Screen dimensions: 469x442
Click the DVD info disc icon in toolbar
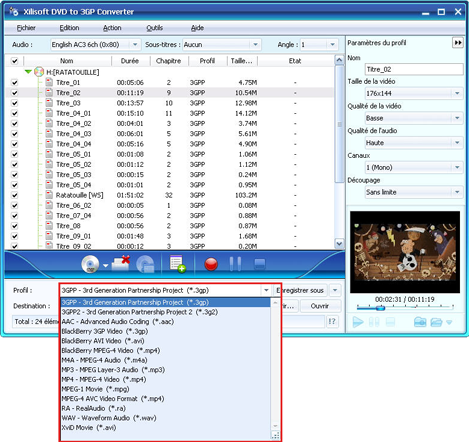146,264
